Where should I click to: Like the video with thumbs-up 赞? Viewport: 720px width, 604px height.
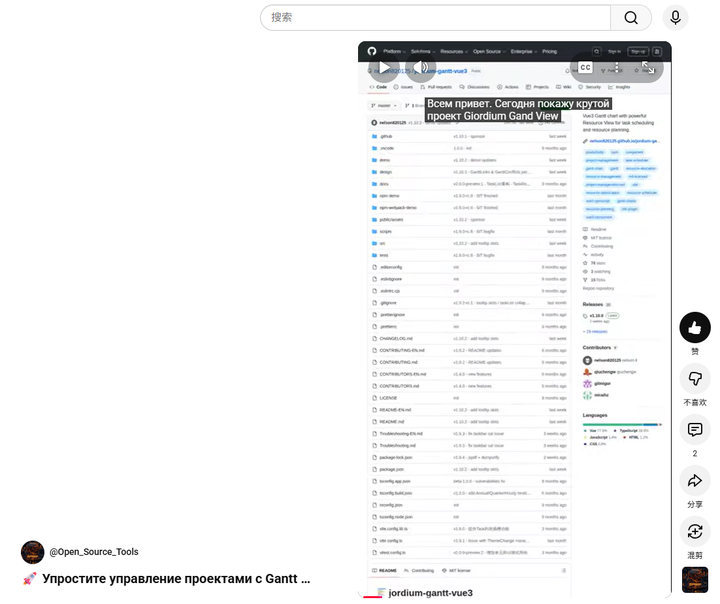[x=695, y=327]
